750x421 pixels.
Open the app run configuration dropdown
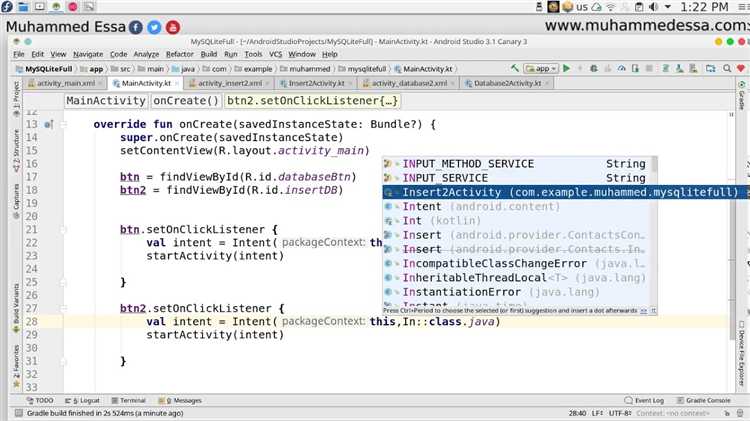tap(541, 68)
